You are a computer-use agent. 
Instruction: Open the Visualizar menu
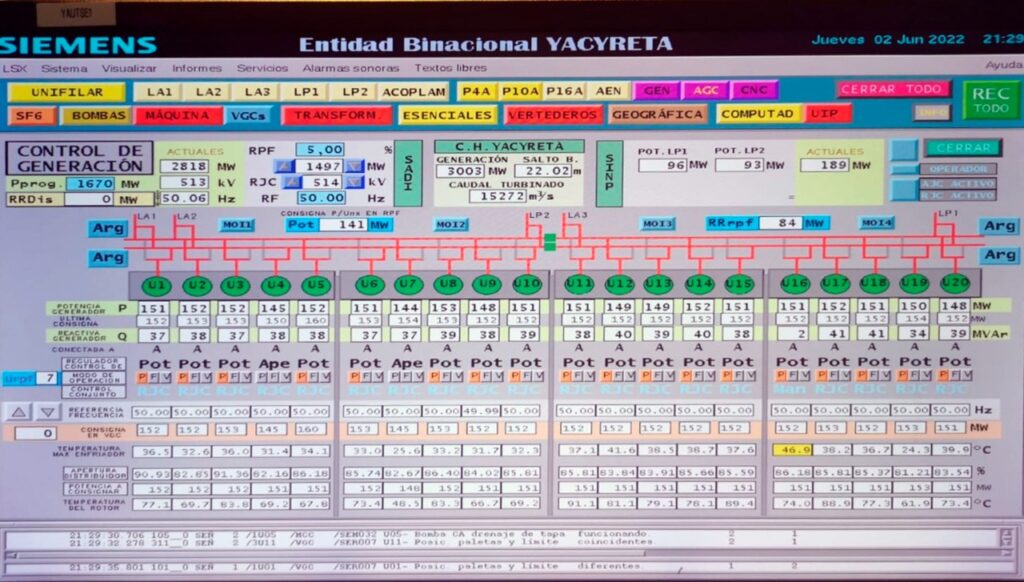click(x=129, y=68)
